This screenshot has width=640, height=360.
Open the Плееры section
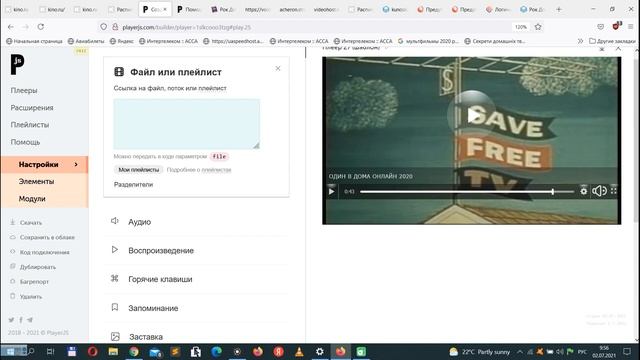(24, 91)
